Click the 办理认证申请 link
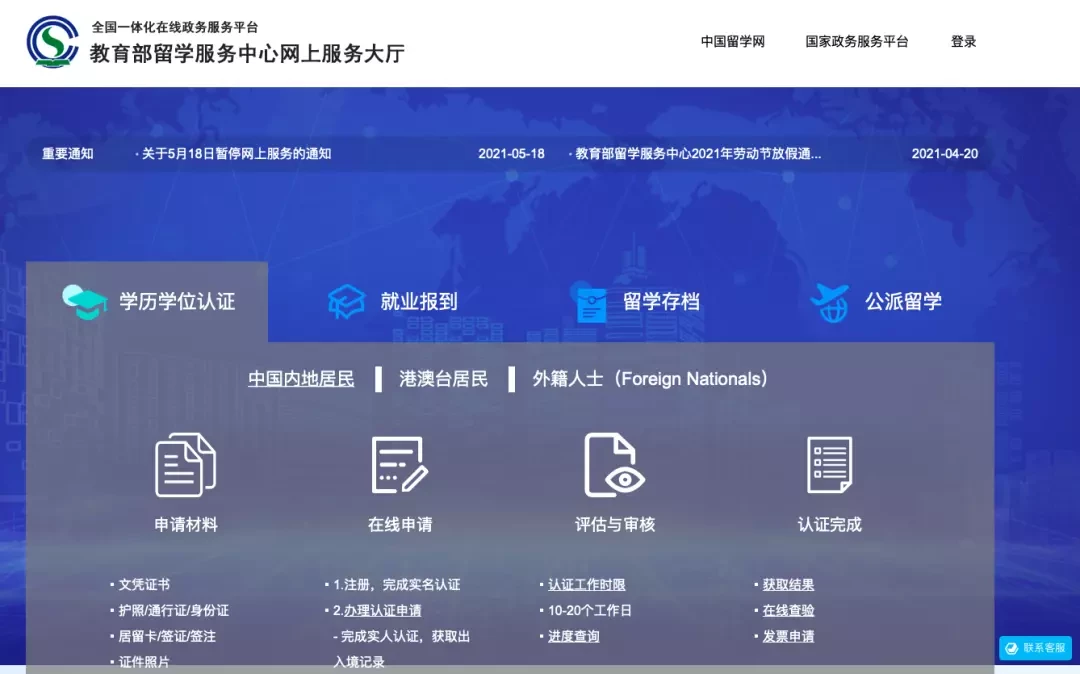 point(382,611)
